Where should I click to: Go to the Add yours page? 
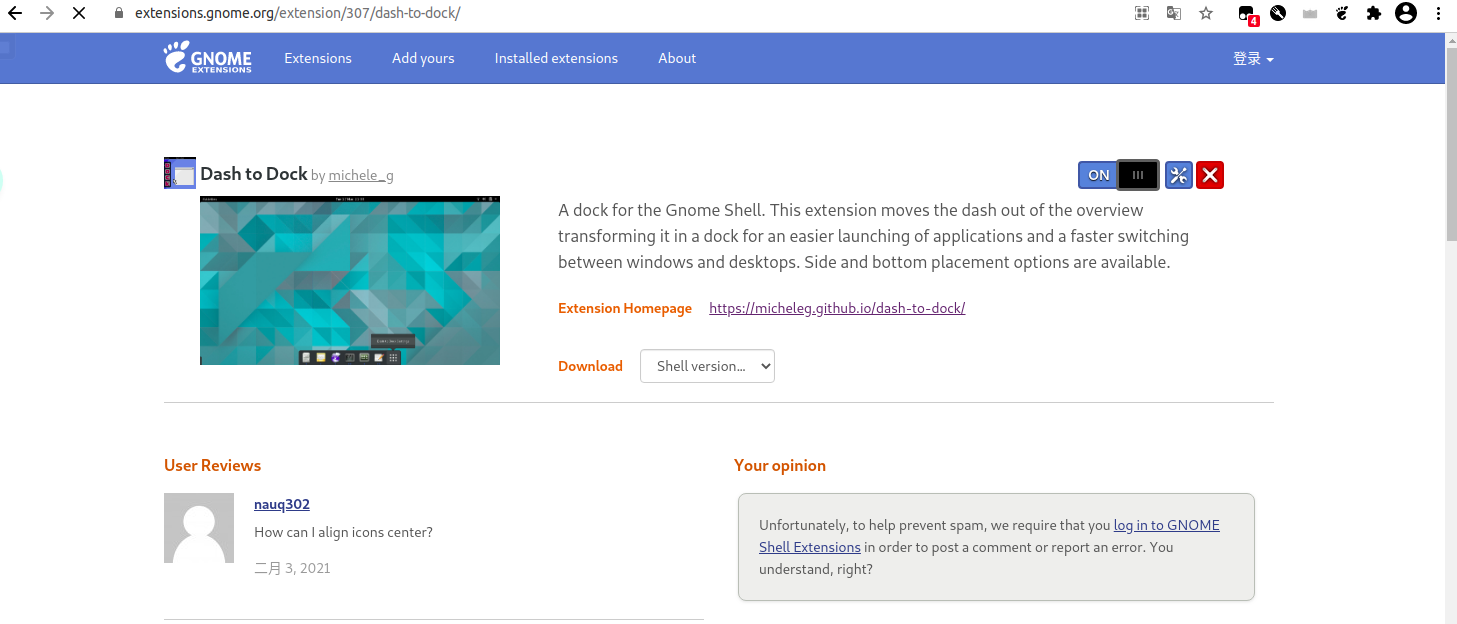point(423,58)
